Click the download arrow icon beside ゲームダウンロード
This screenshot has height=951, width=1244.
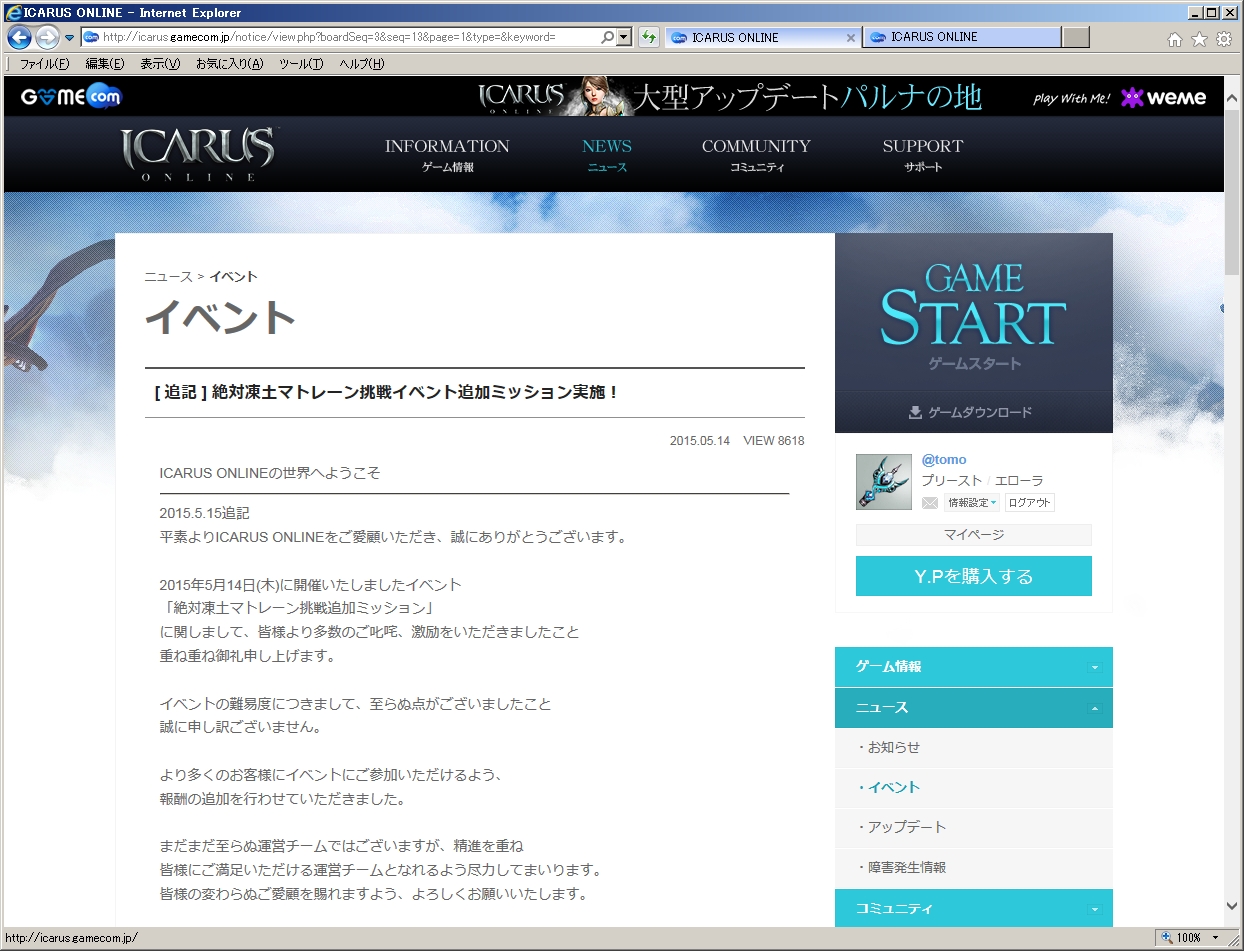(x=915, y=412)
